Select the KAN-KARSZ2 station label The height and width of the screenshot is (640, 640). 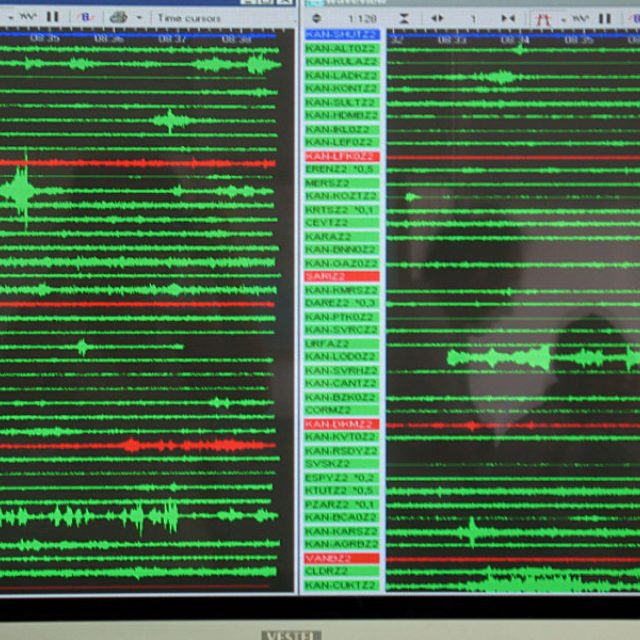pyautogui.click(x=341, y=531)
